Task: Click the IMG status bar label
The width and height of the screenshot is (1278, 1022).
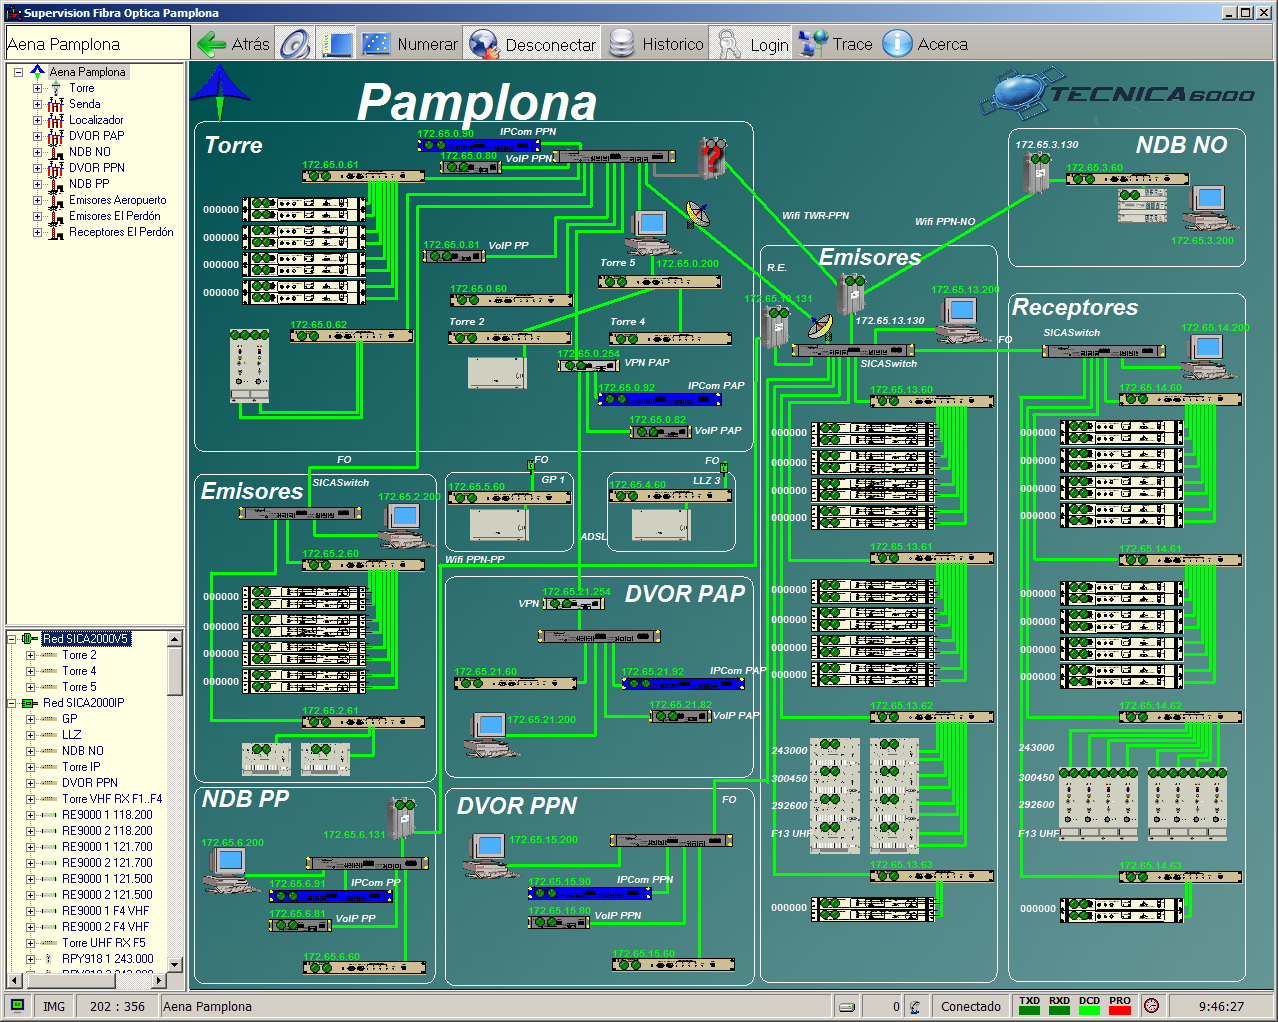Action: click(54, 1007)
